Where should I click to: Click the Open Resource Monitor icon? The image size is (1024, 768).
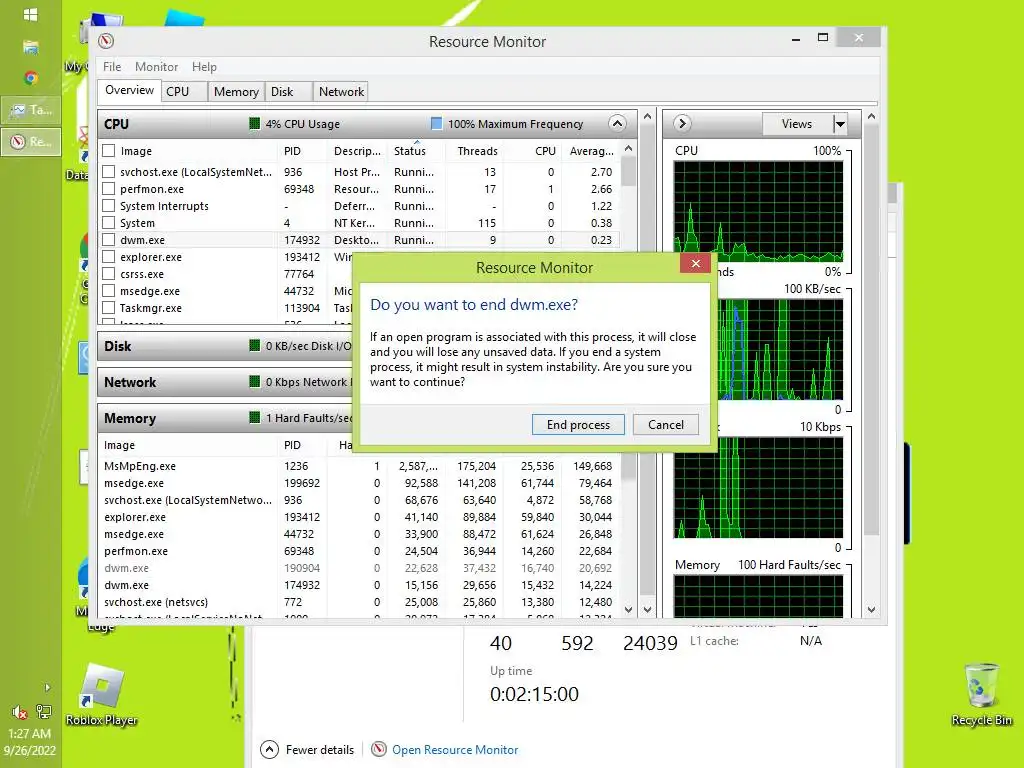point(379,749)
